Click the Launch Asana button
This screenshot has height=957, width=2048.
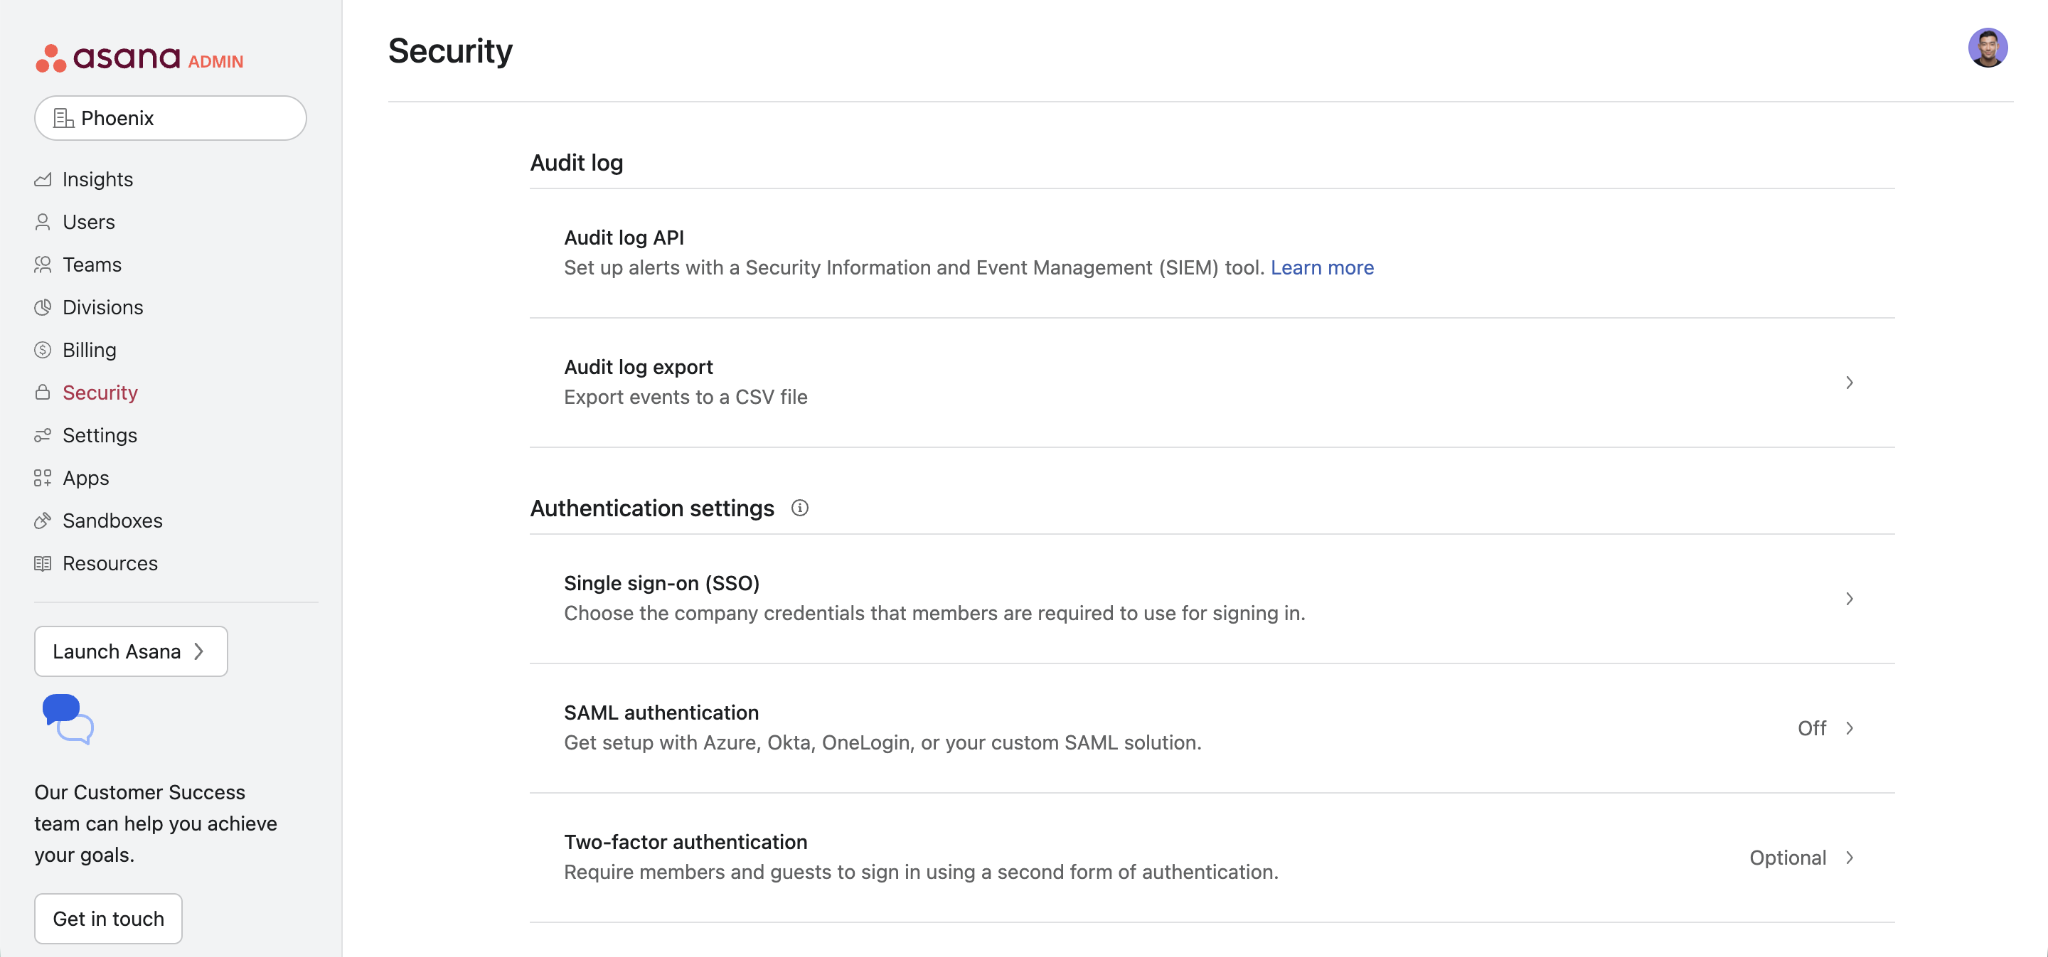(131, 652)
